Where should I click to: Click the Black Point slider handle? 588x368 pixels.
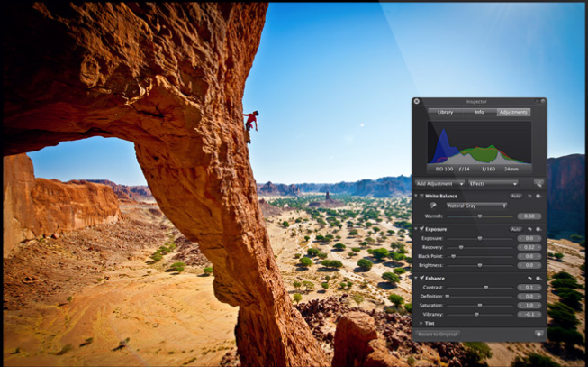(x=453, y=256)
